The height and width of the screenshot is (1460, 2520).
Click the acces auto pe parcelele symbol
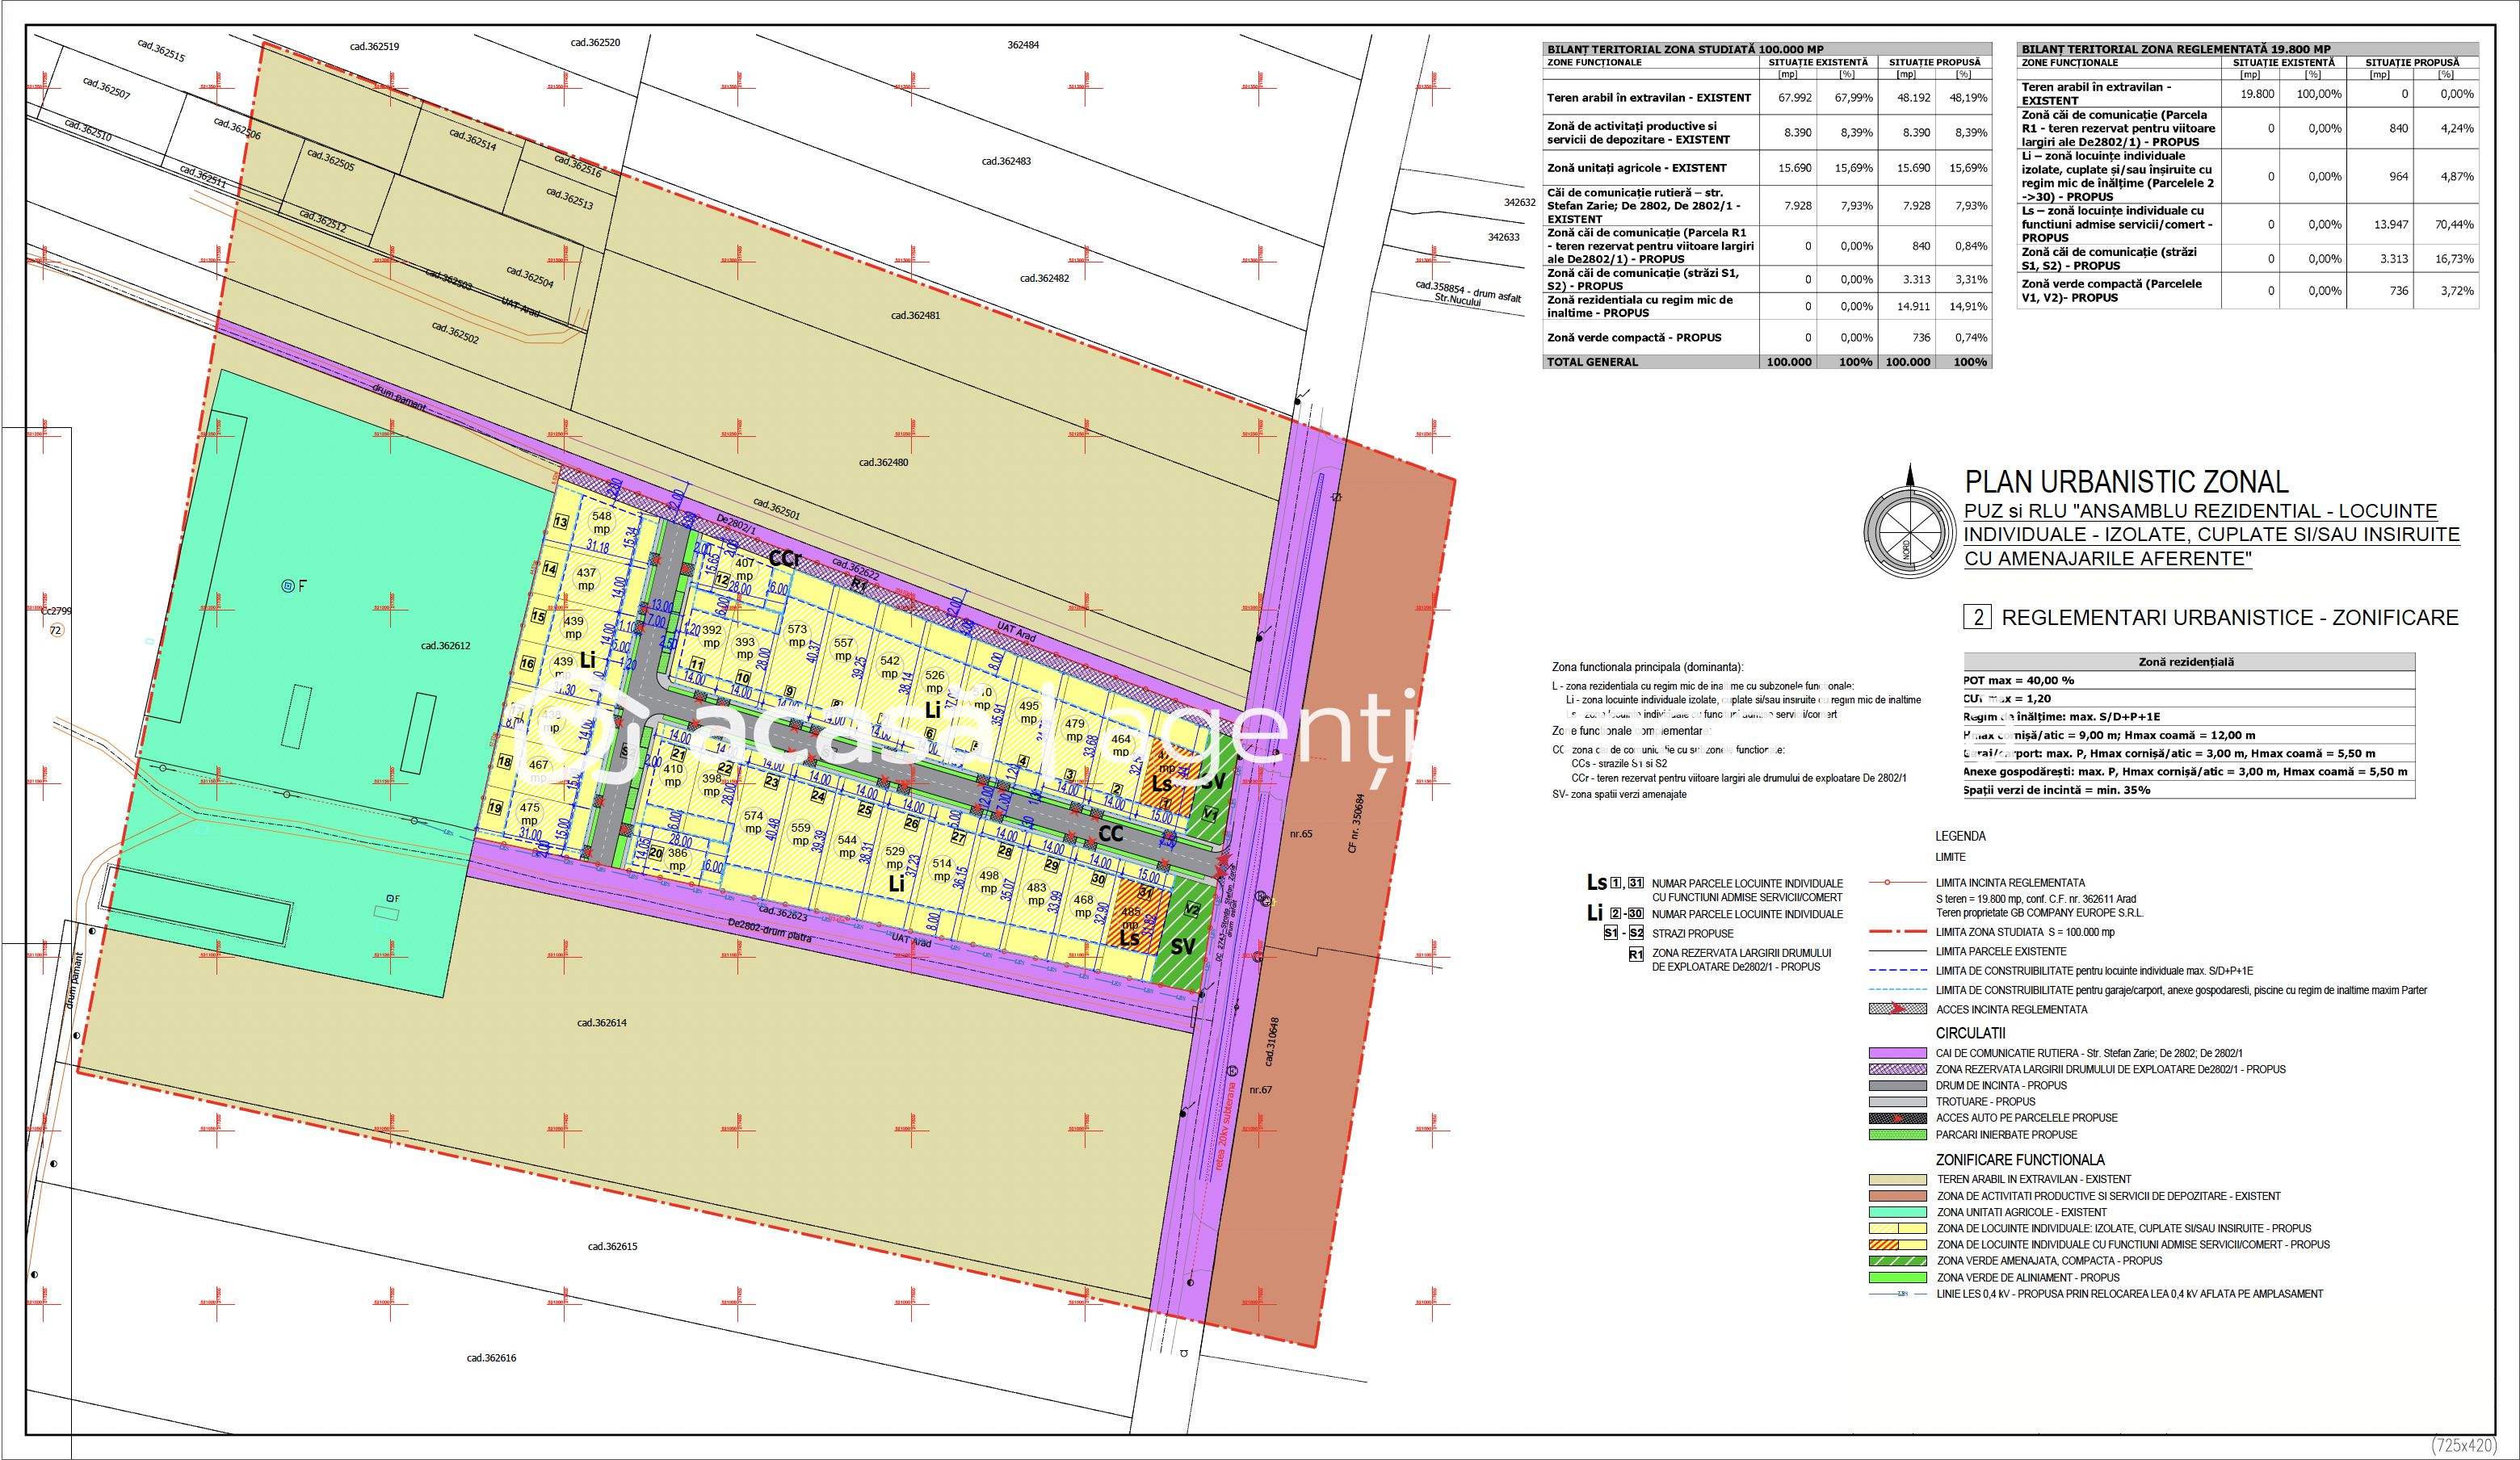[1897, 1118]
